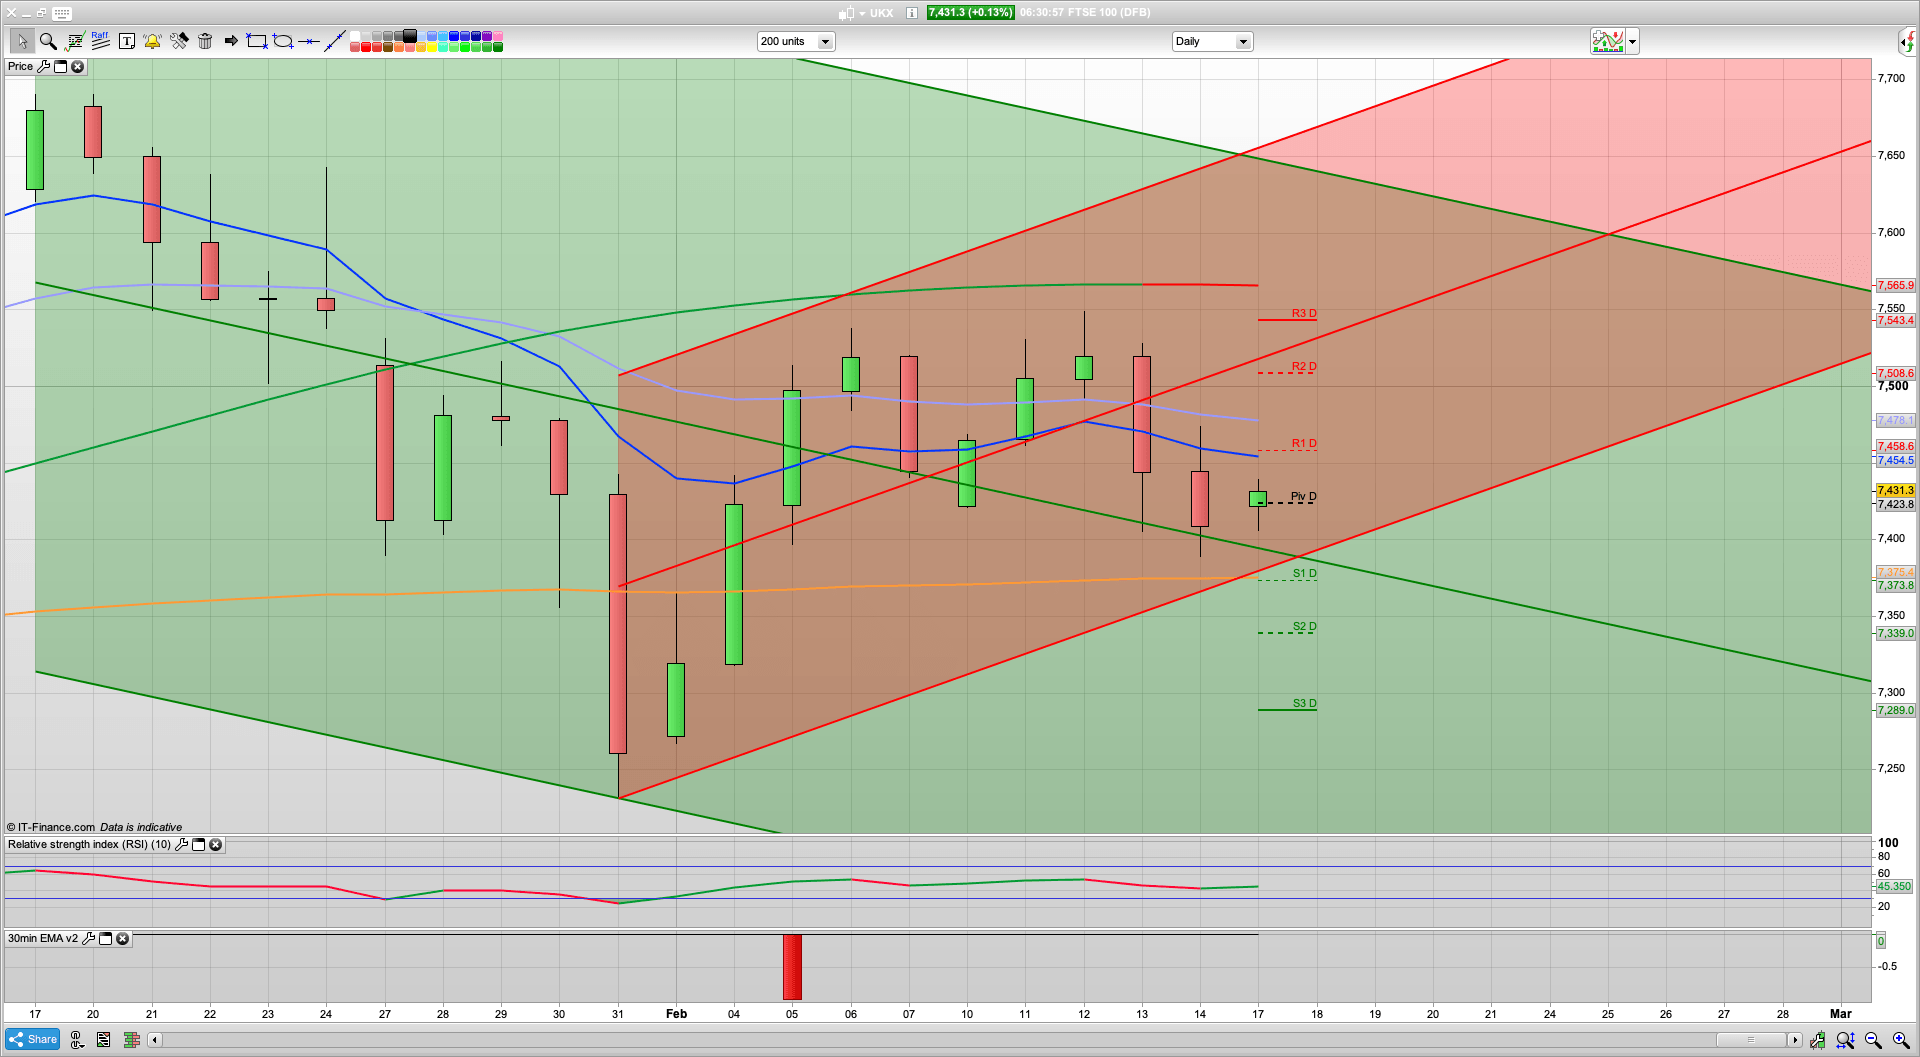This screenshot has width=1920, height=1057.
Task: Select the Raff regression channel tool
Action: tap(100, 41)
